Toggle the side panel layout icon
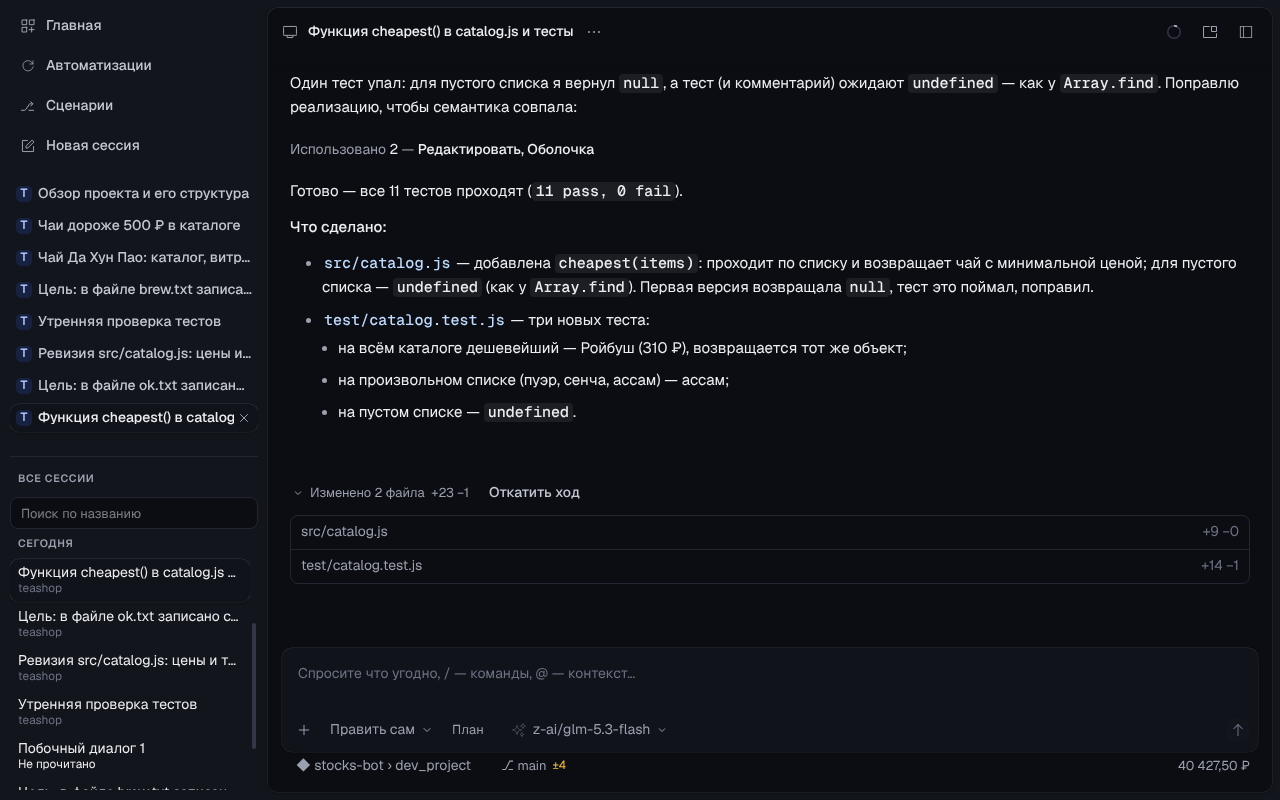1280x800 pixels. pyautogui.click(x=1246, y=32)
